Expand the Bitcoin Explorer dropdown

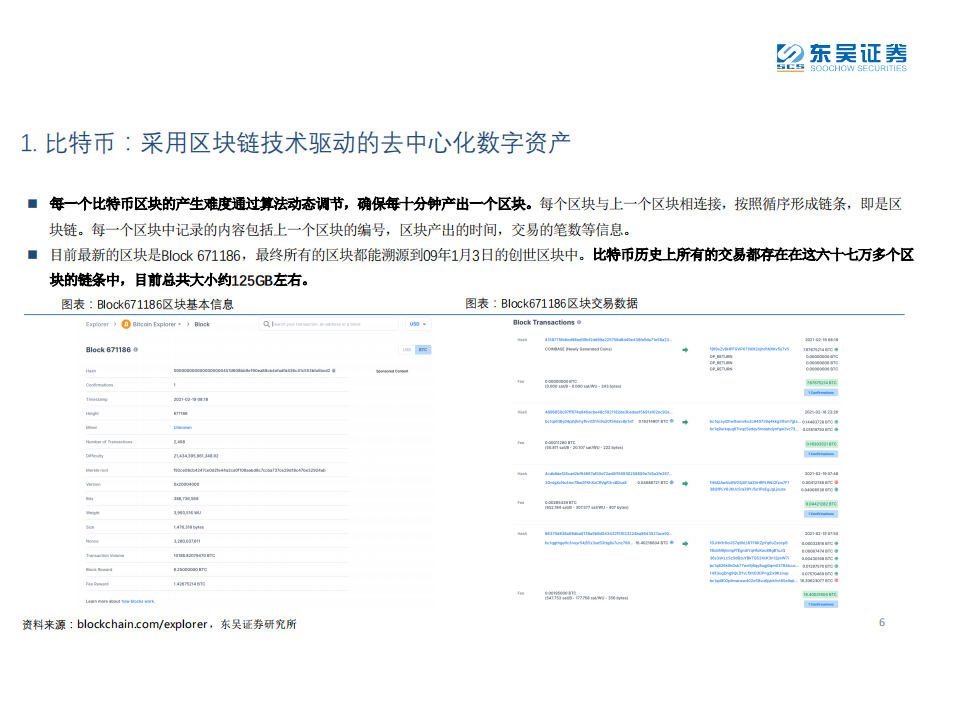tap(179, 324)
